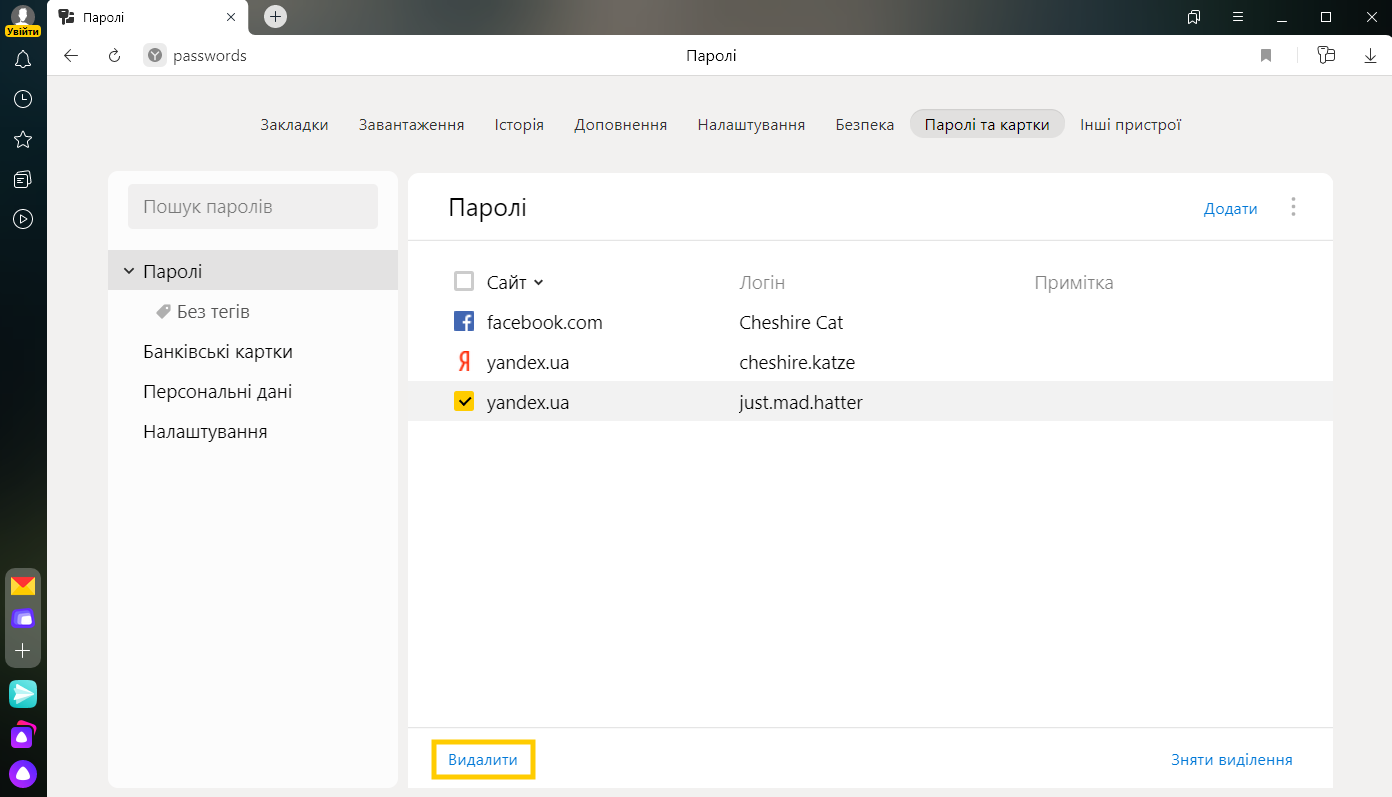The height and width of the screenshot is (797, 1392).
Task: Click the Facebook favicon in the list
Action: pyautogui.click(x=464, y=322)
